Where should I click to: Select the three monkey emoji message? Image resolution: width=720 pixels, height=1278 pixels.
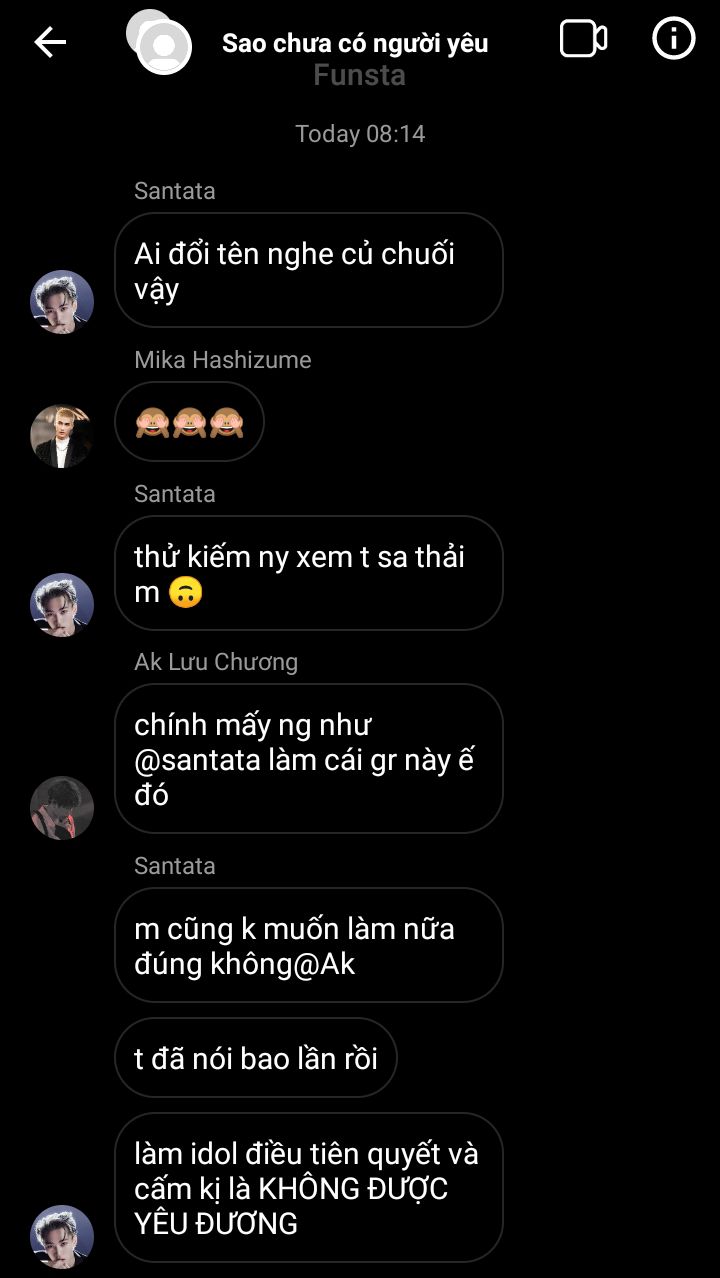coord(189,421)
